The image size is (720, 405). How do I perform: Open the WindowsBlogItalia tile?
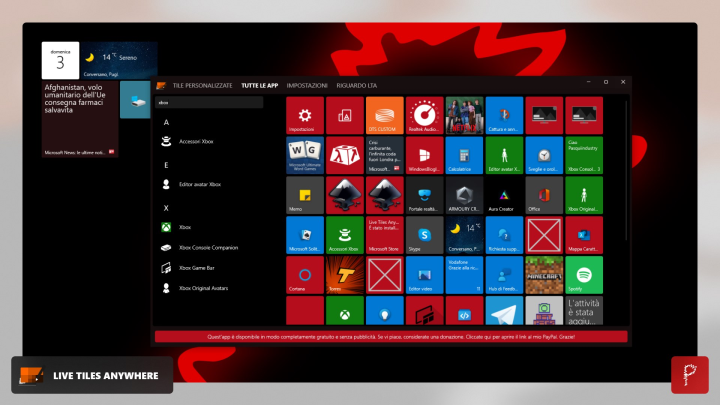[425, 155]
